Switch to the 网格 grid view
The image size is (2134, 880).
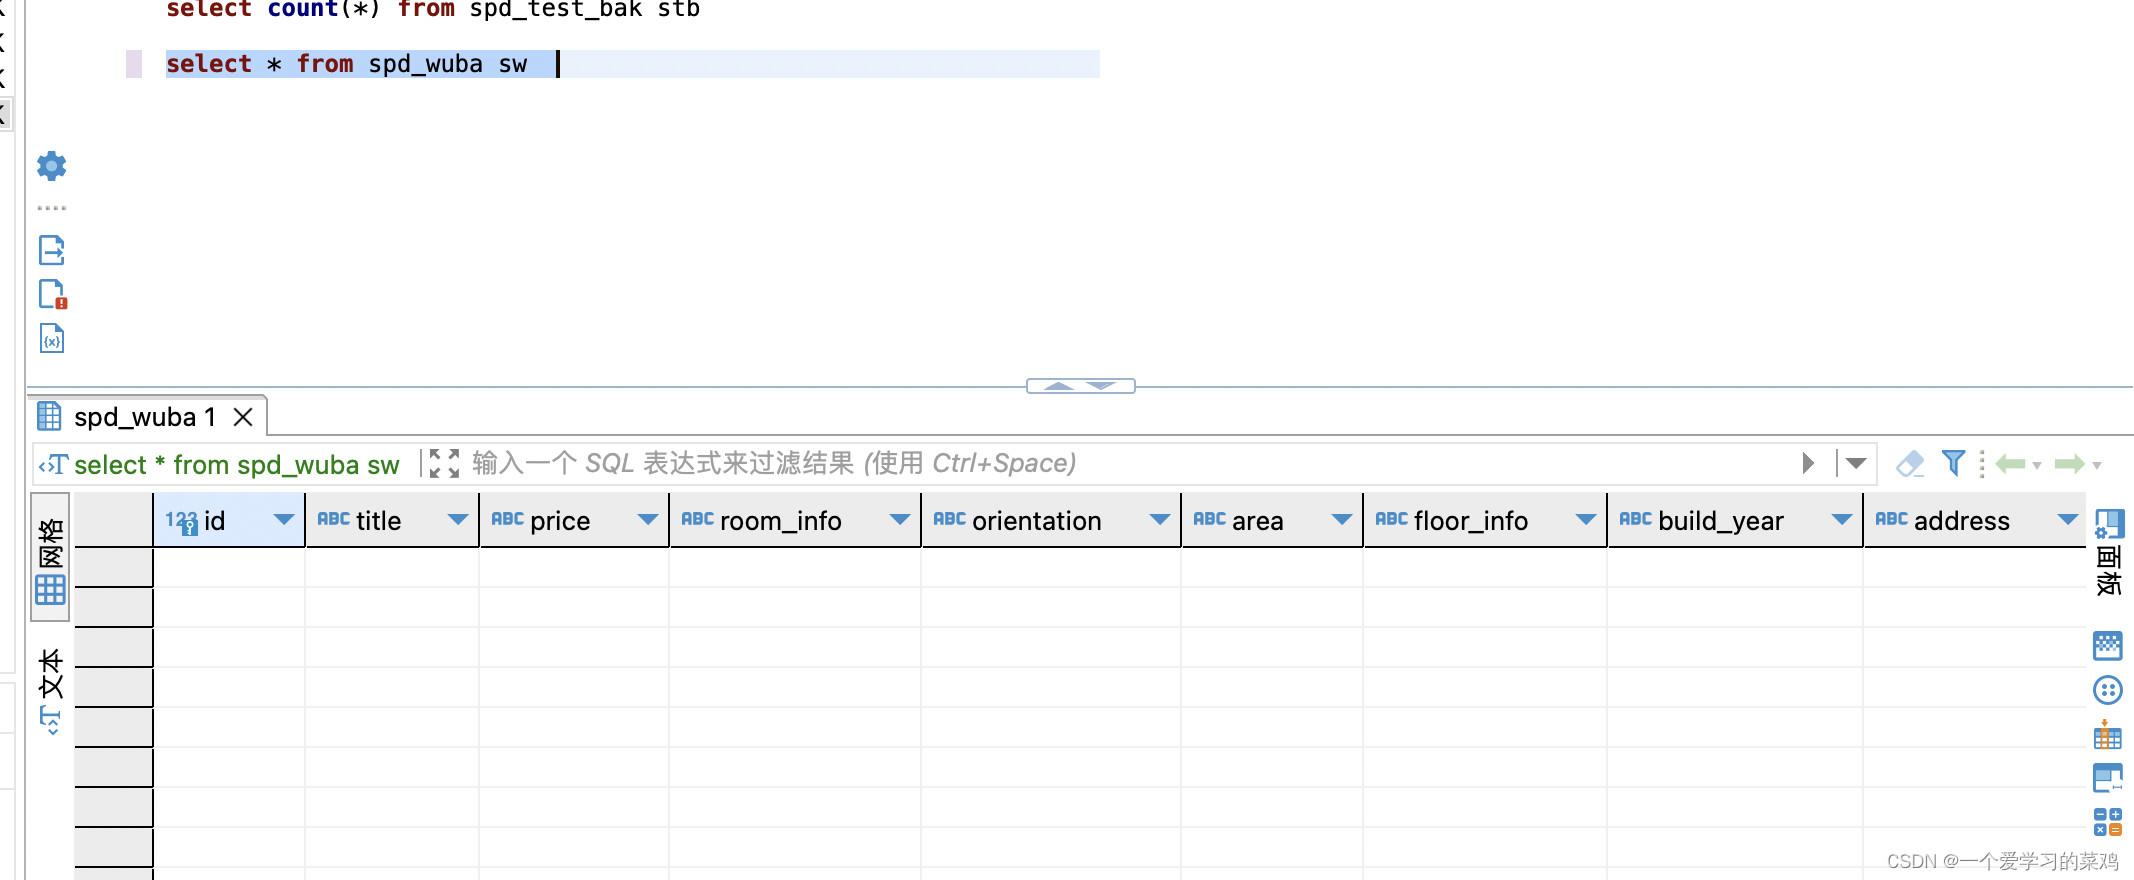[50, 558]
